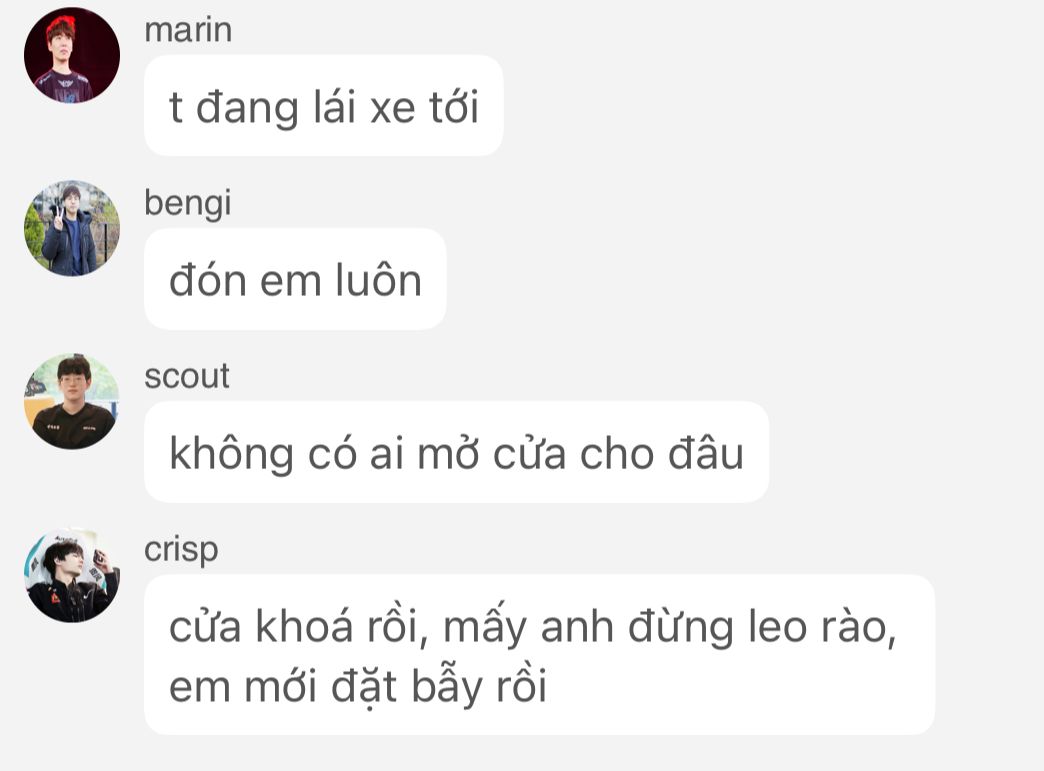Select the sender name bengi
The width and height of the screenshot is (1044, 771).
(188, 204)
